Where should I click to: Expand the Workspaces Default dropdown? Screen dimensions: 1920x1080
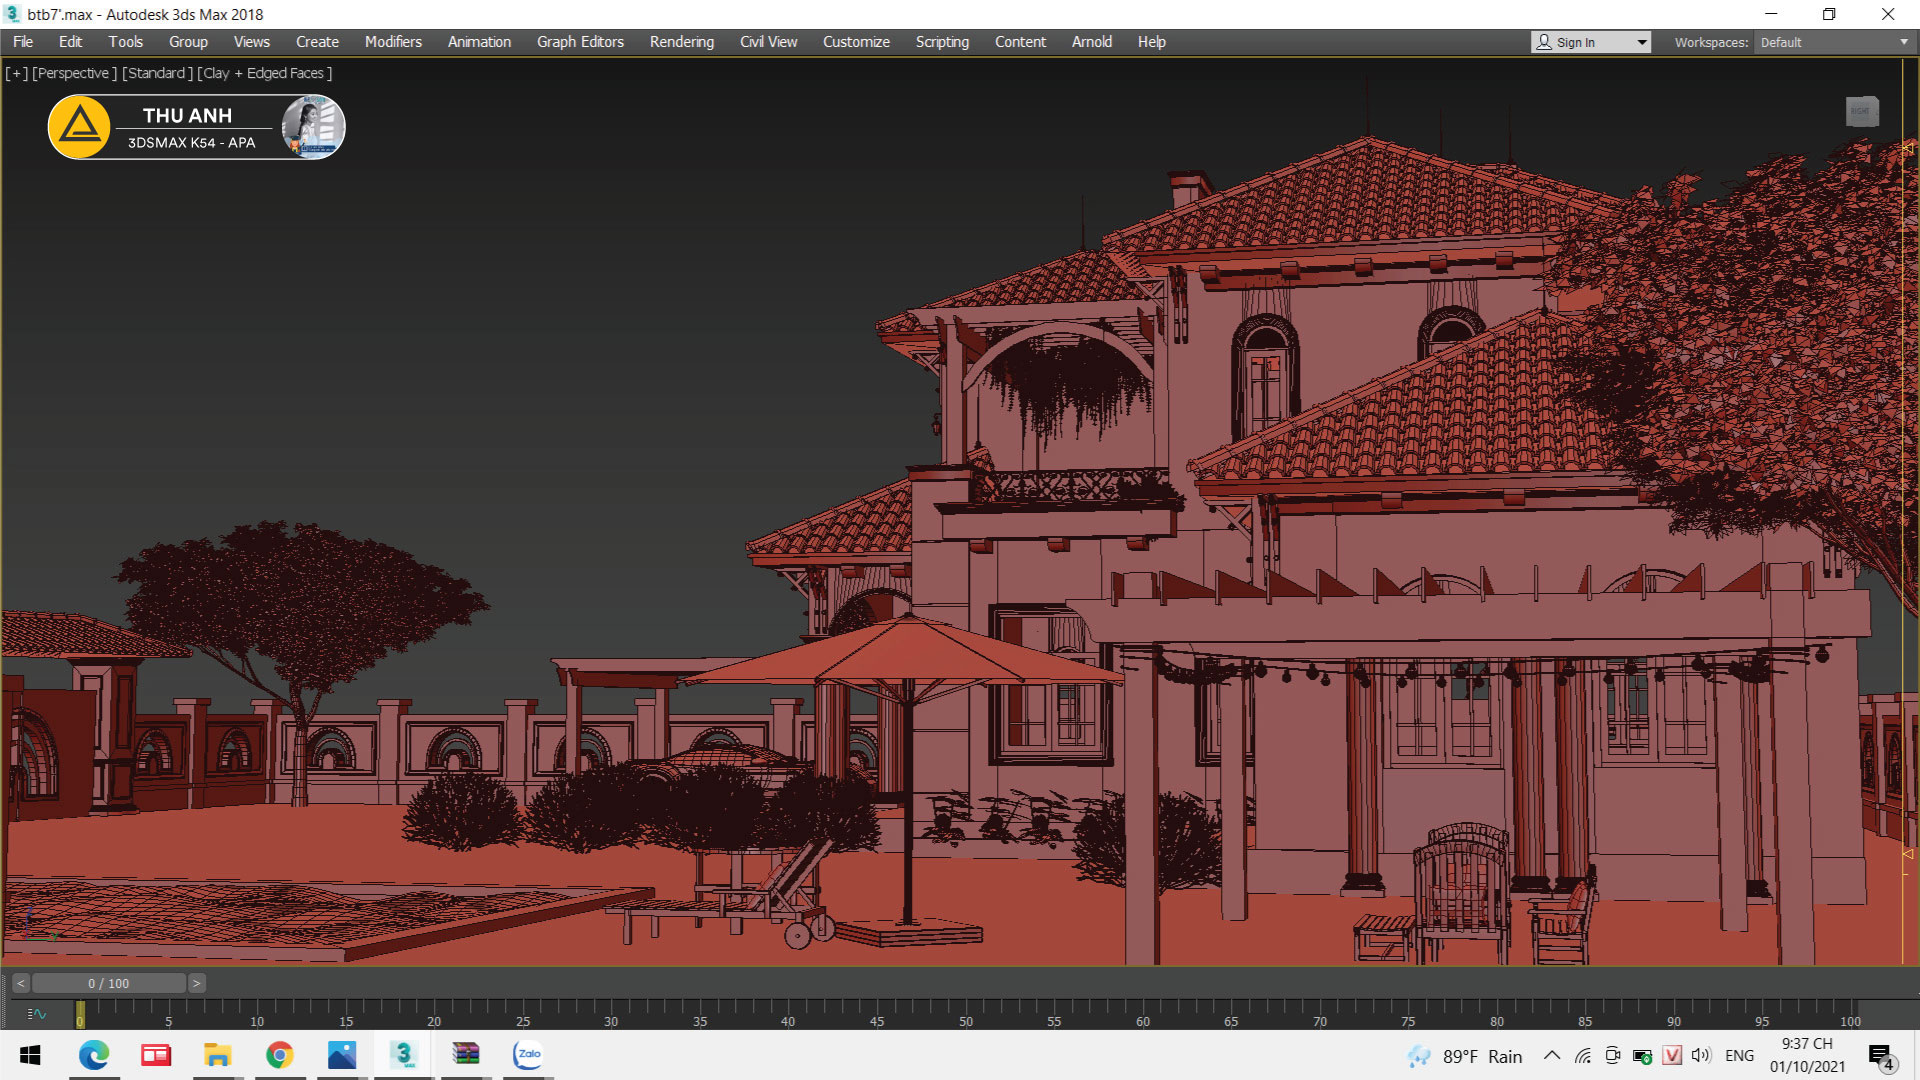[1903, 42]
